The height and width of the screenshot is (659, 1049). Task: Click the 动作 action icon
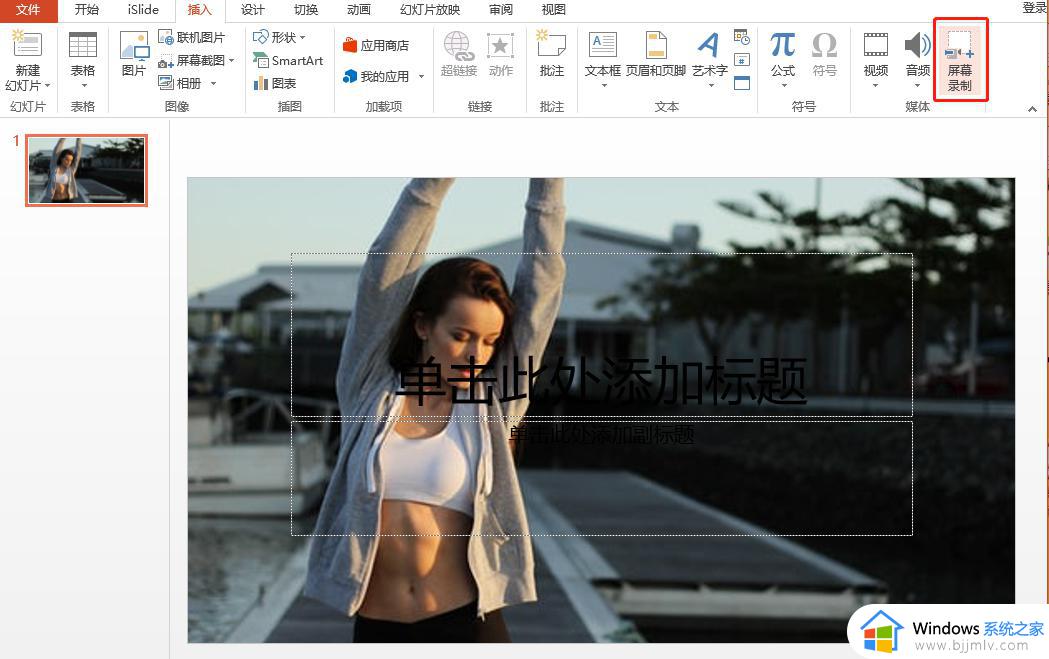pyautogui.click(x=500, y=45)
